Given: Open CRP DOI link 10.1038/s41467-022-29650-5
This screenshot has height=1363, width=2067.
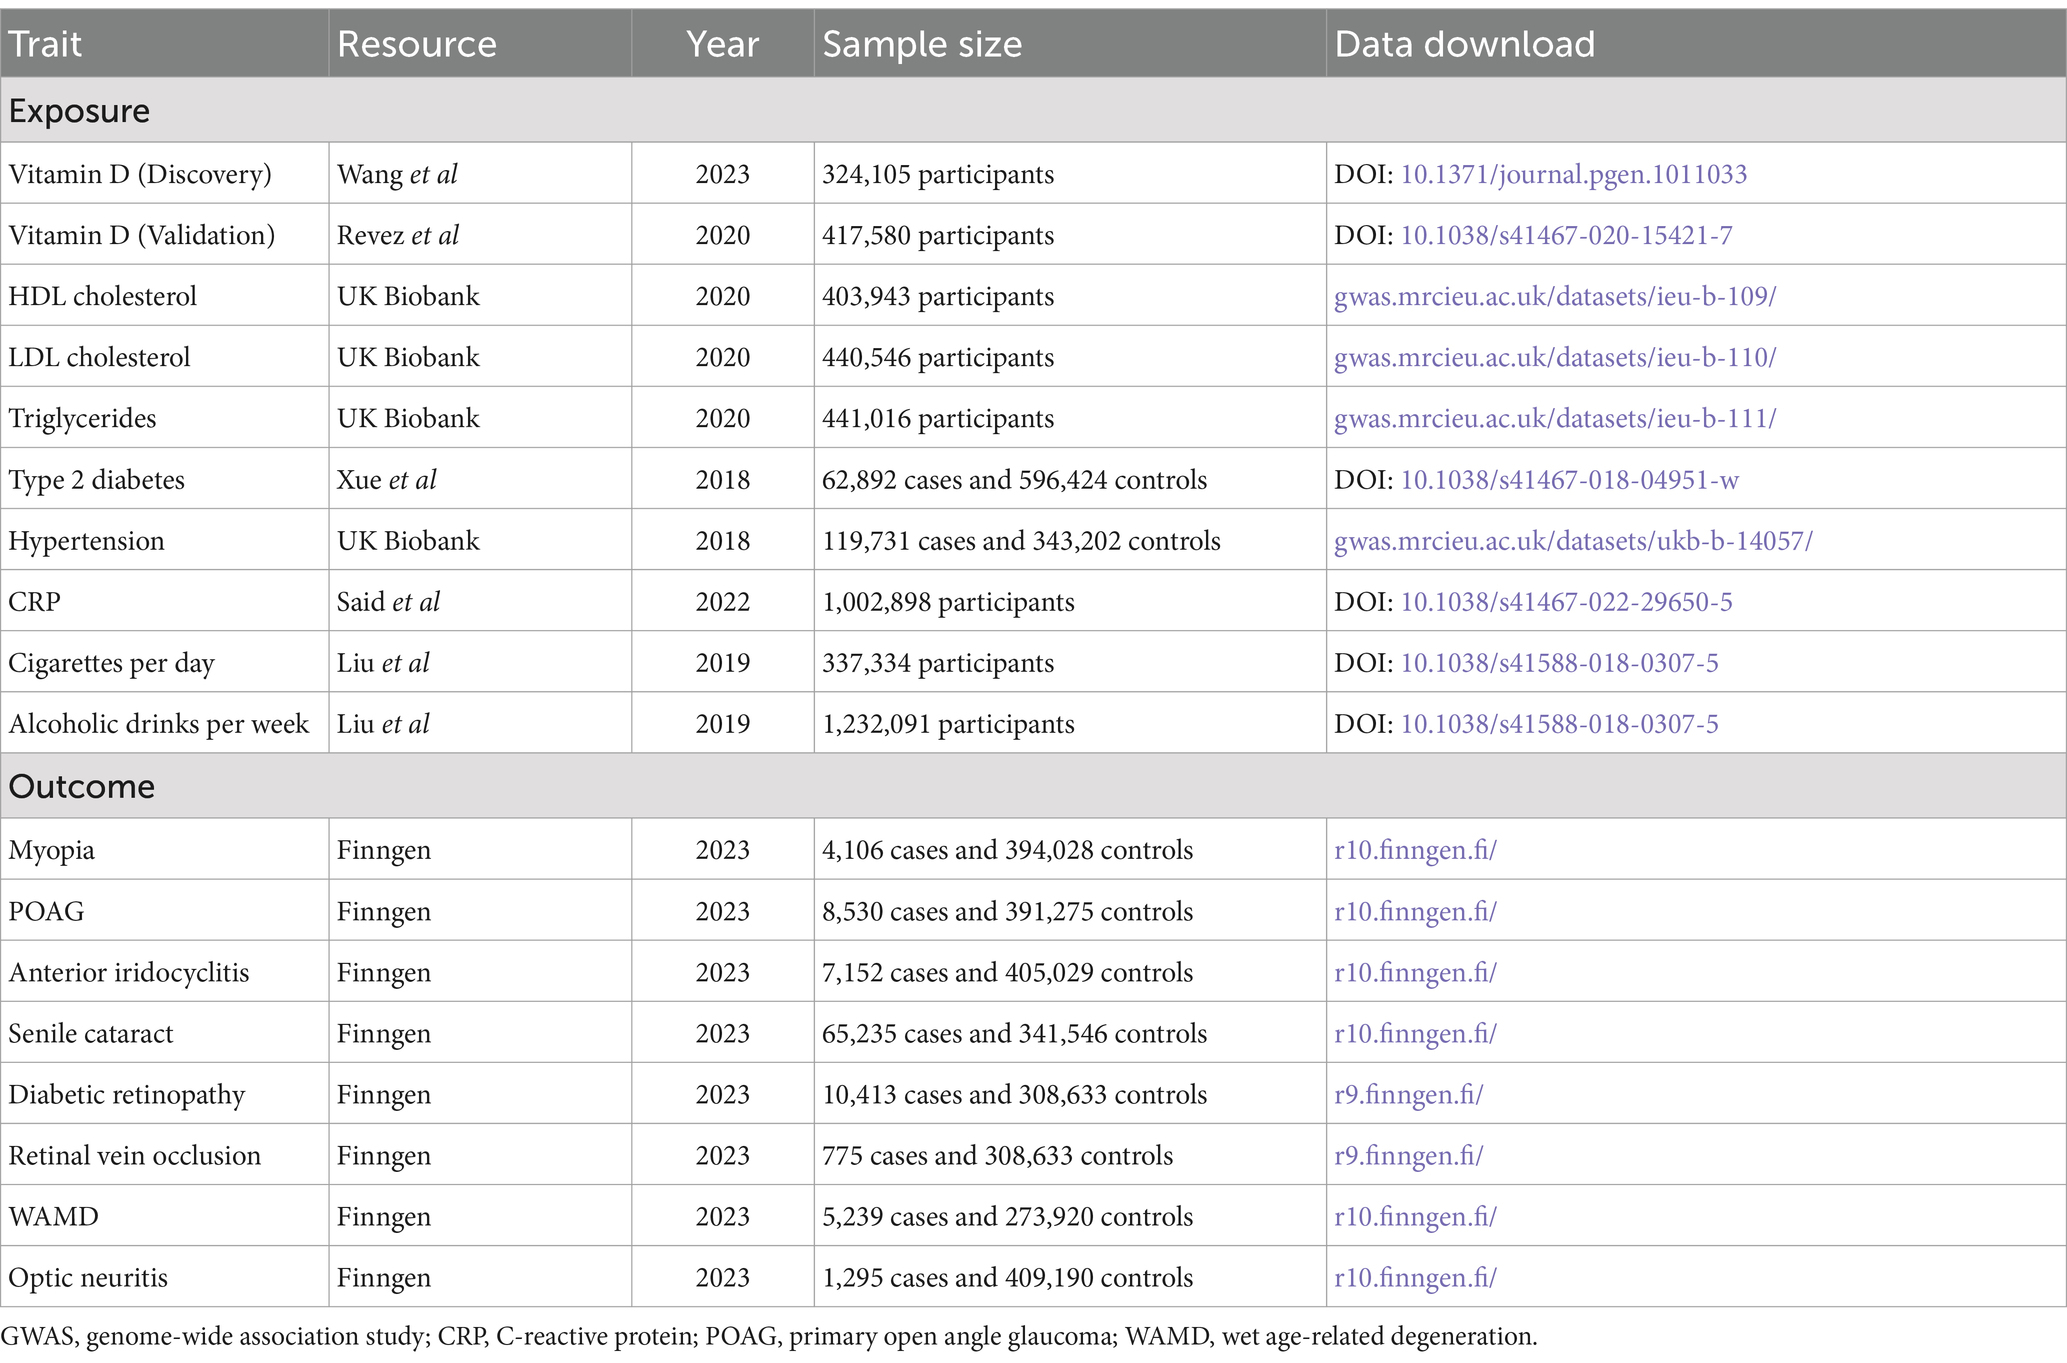Looking at the screenshot, I should point(1566,602).
